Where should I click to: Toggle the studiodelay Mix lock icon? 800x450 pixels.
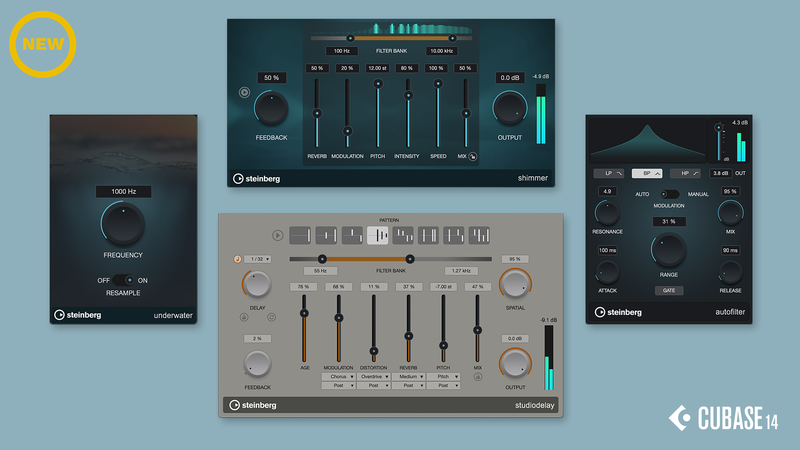pos(478,377)
